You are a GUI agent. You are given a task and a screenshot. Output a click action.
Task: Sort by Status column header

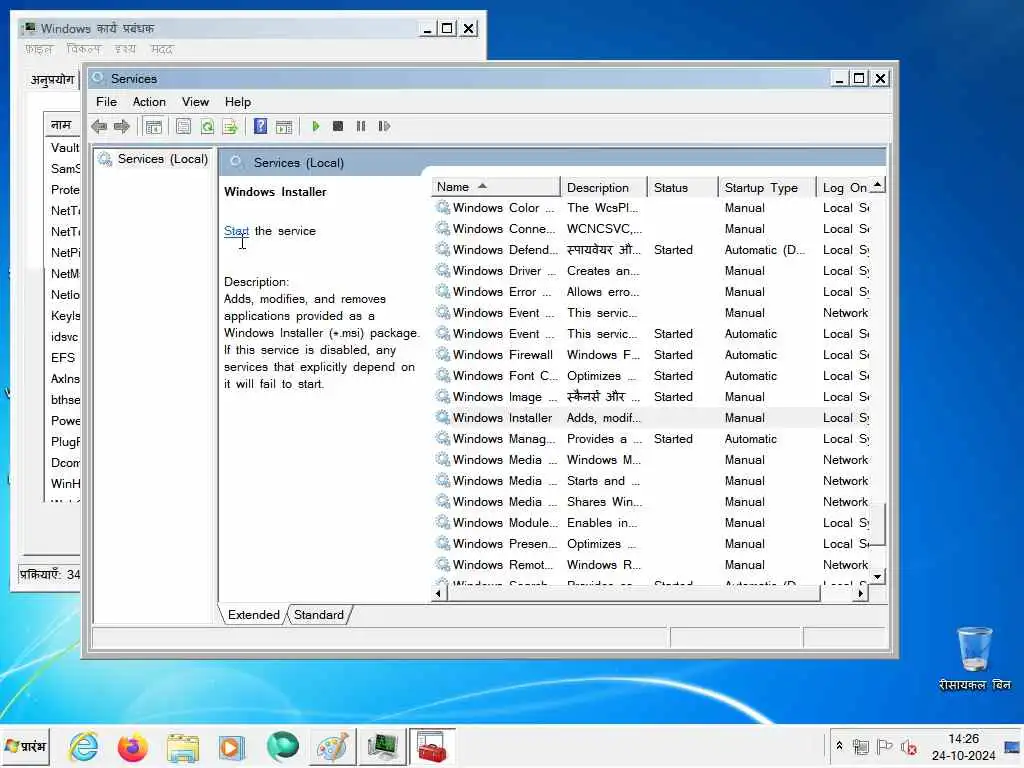click(682, 187)
